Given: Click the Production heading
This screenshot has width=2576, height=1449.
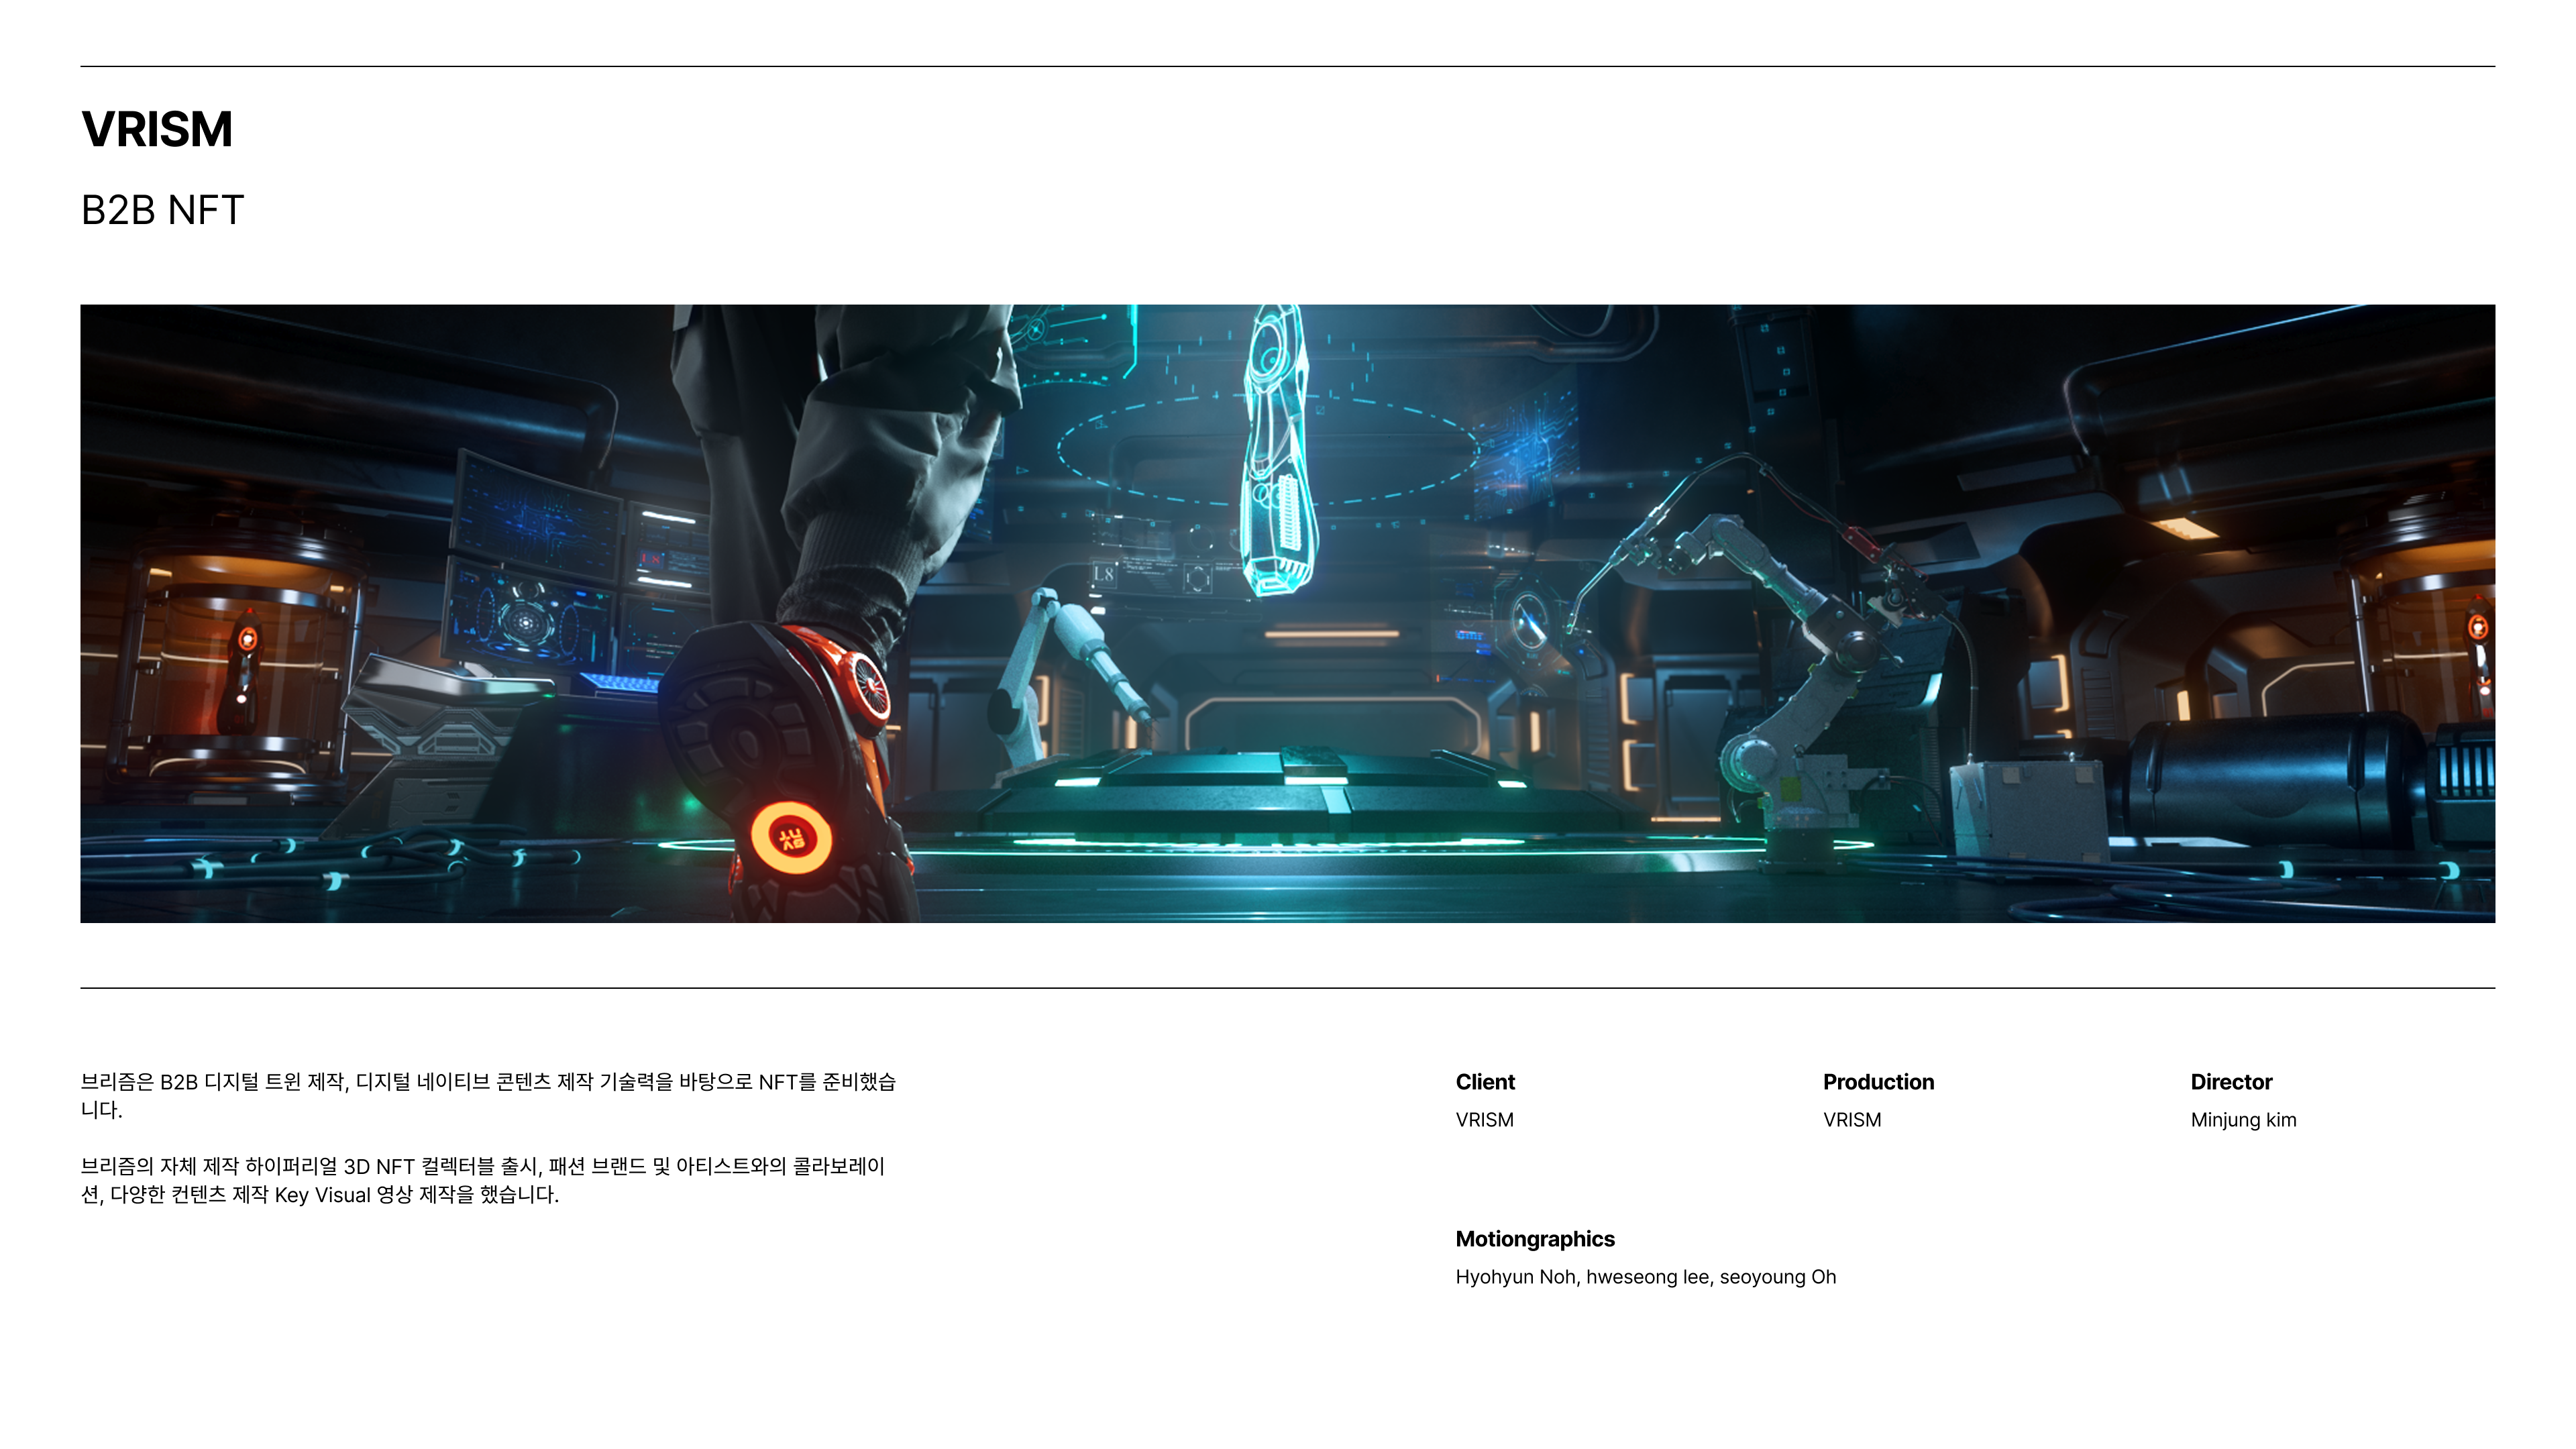Looking at the screenshot, I should pyautogui.click(x=1878, y=1082).
